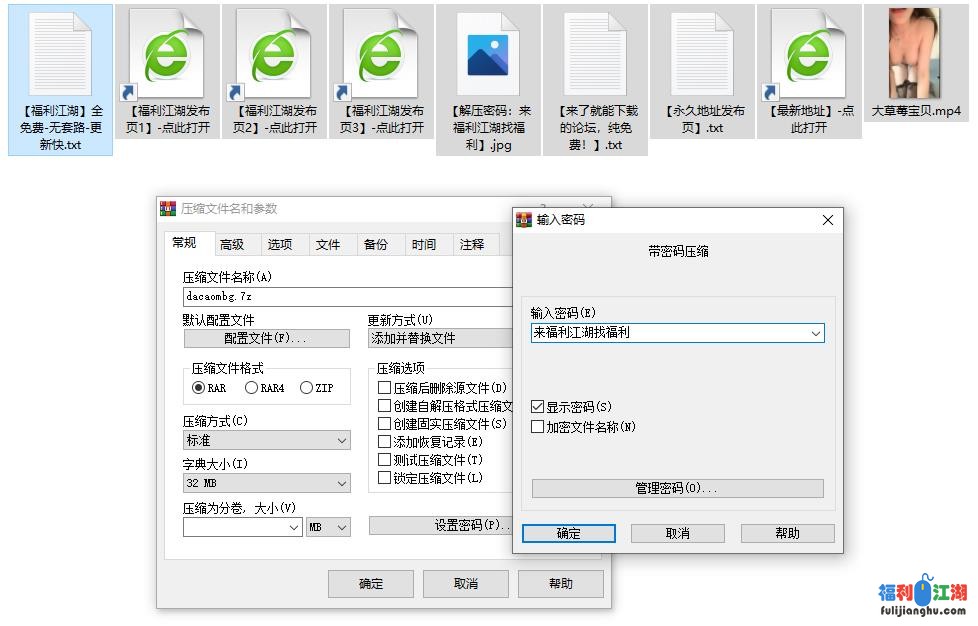Enable the 加密文件名称 checkbox
978x626 pixels.
[x=538, y=427]
